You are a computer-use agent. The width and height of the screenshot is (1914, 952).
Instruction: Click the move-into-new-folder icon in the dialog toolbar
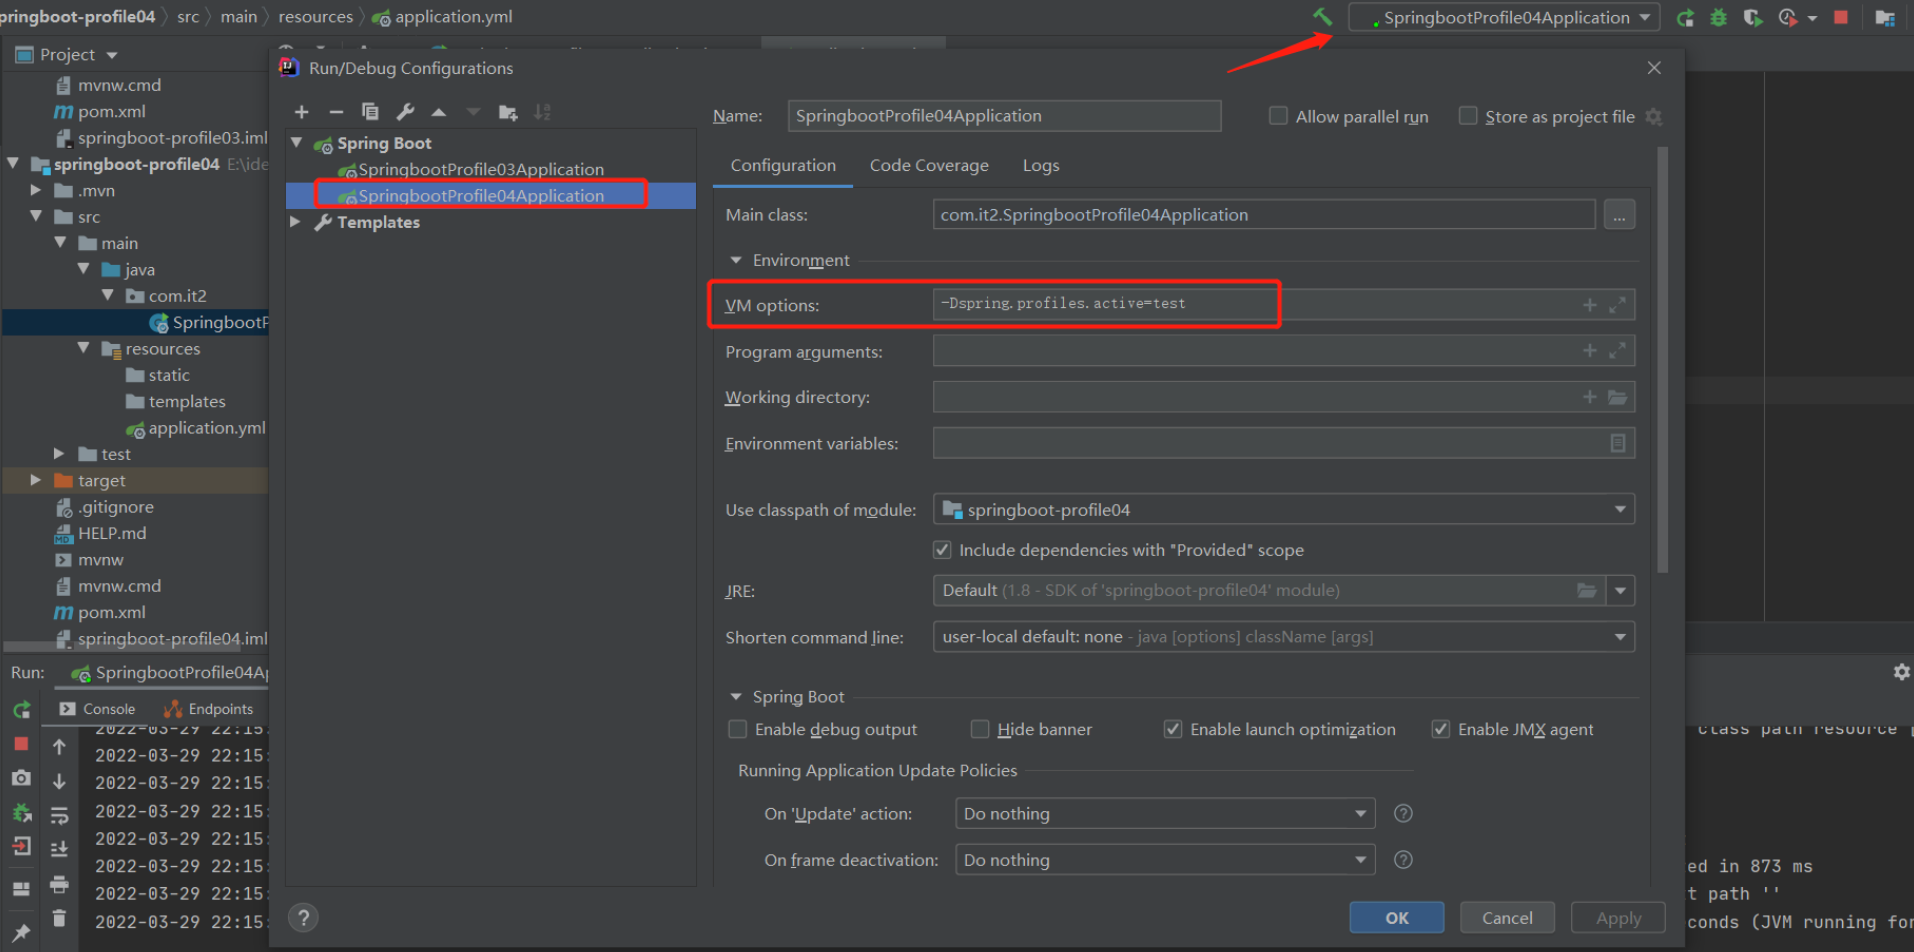(508, 112)
